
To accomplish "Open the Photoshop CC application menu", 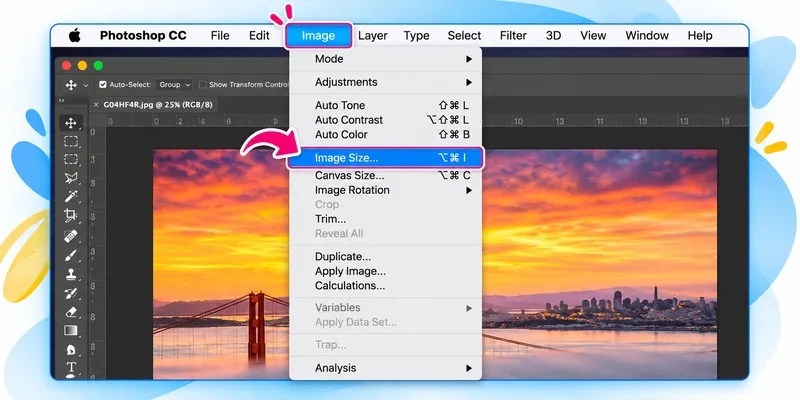I will coord(143,36).
